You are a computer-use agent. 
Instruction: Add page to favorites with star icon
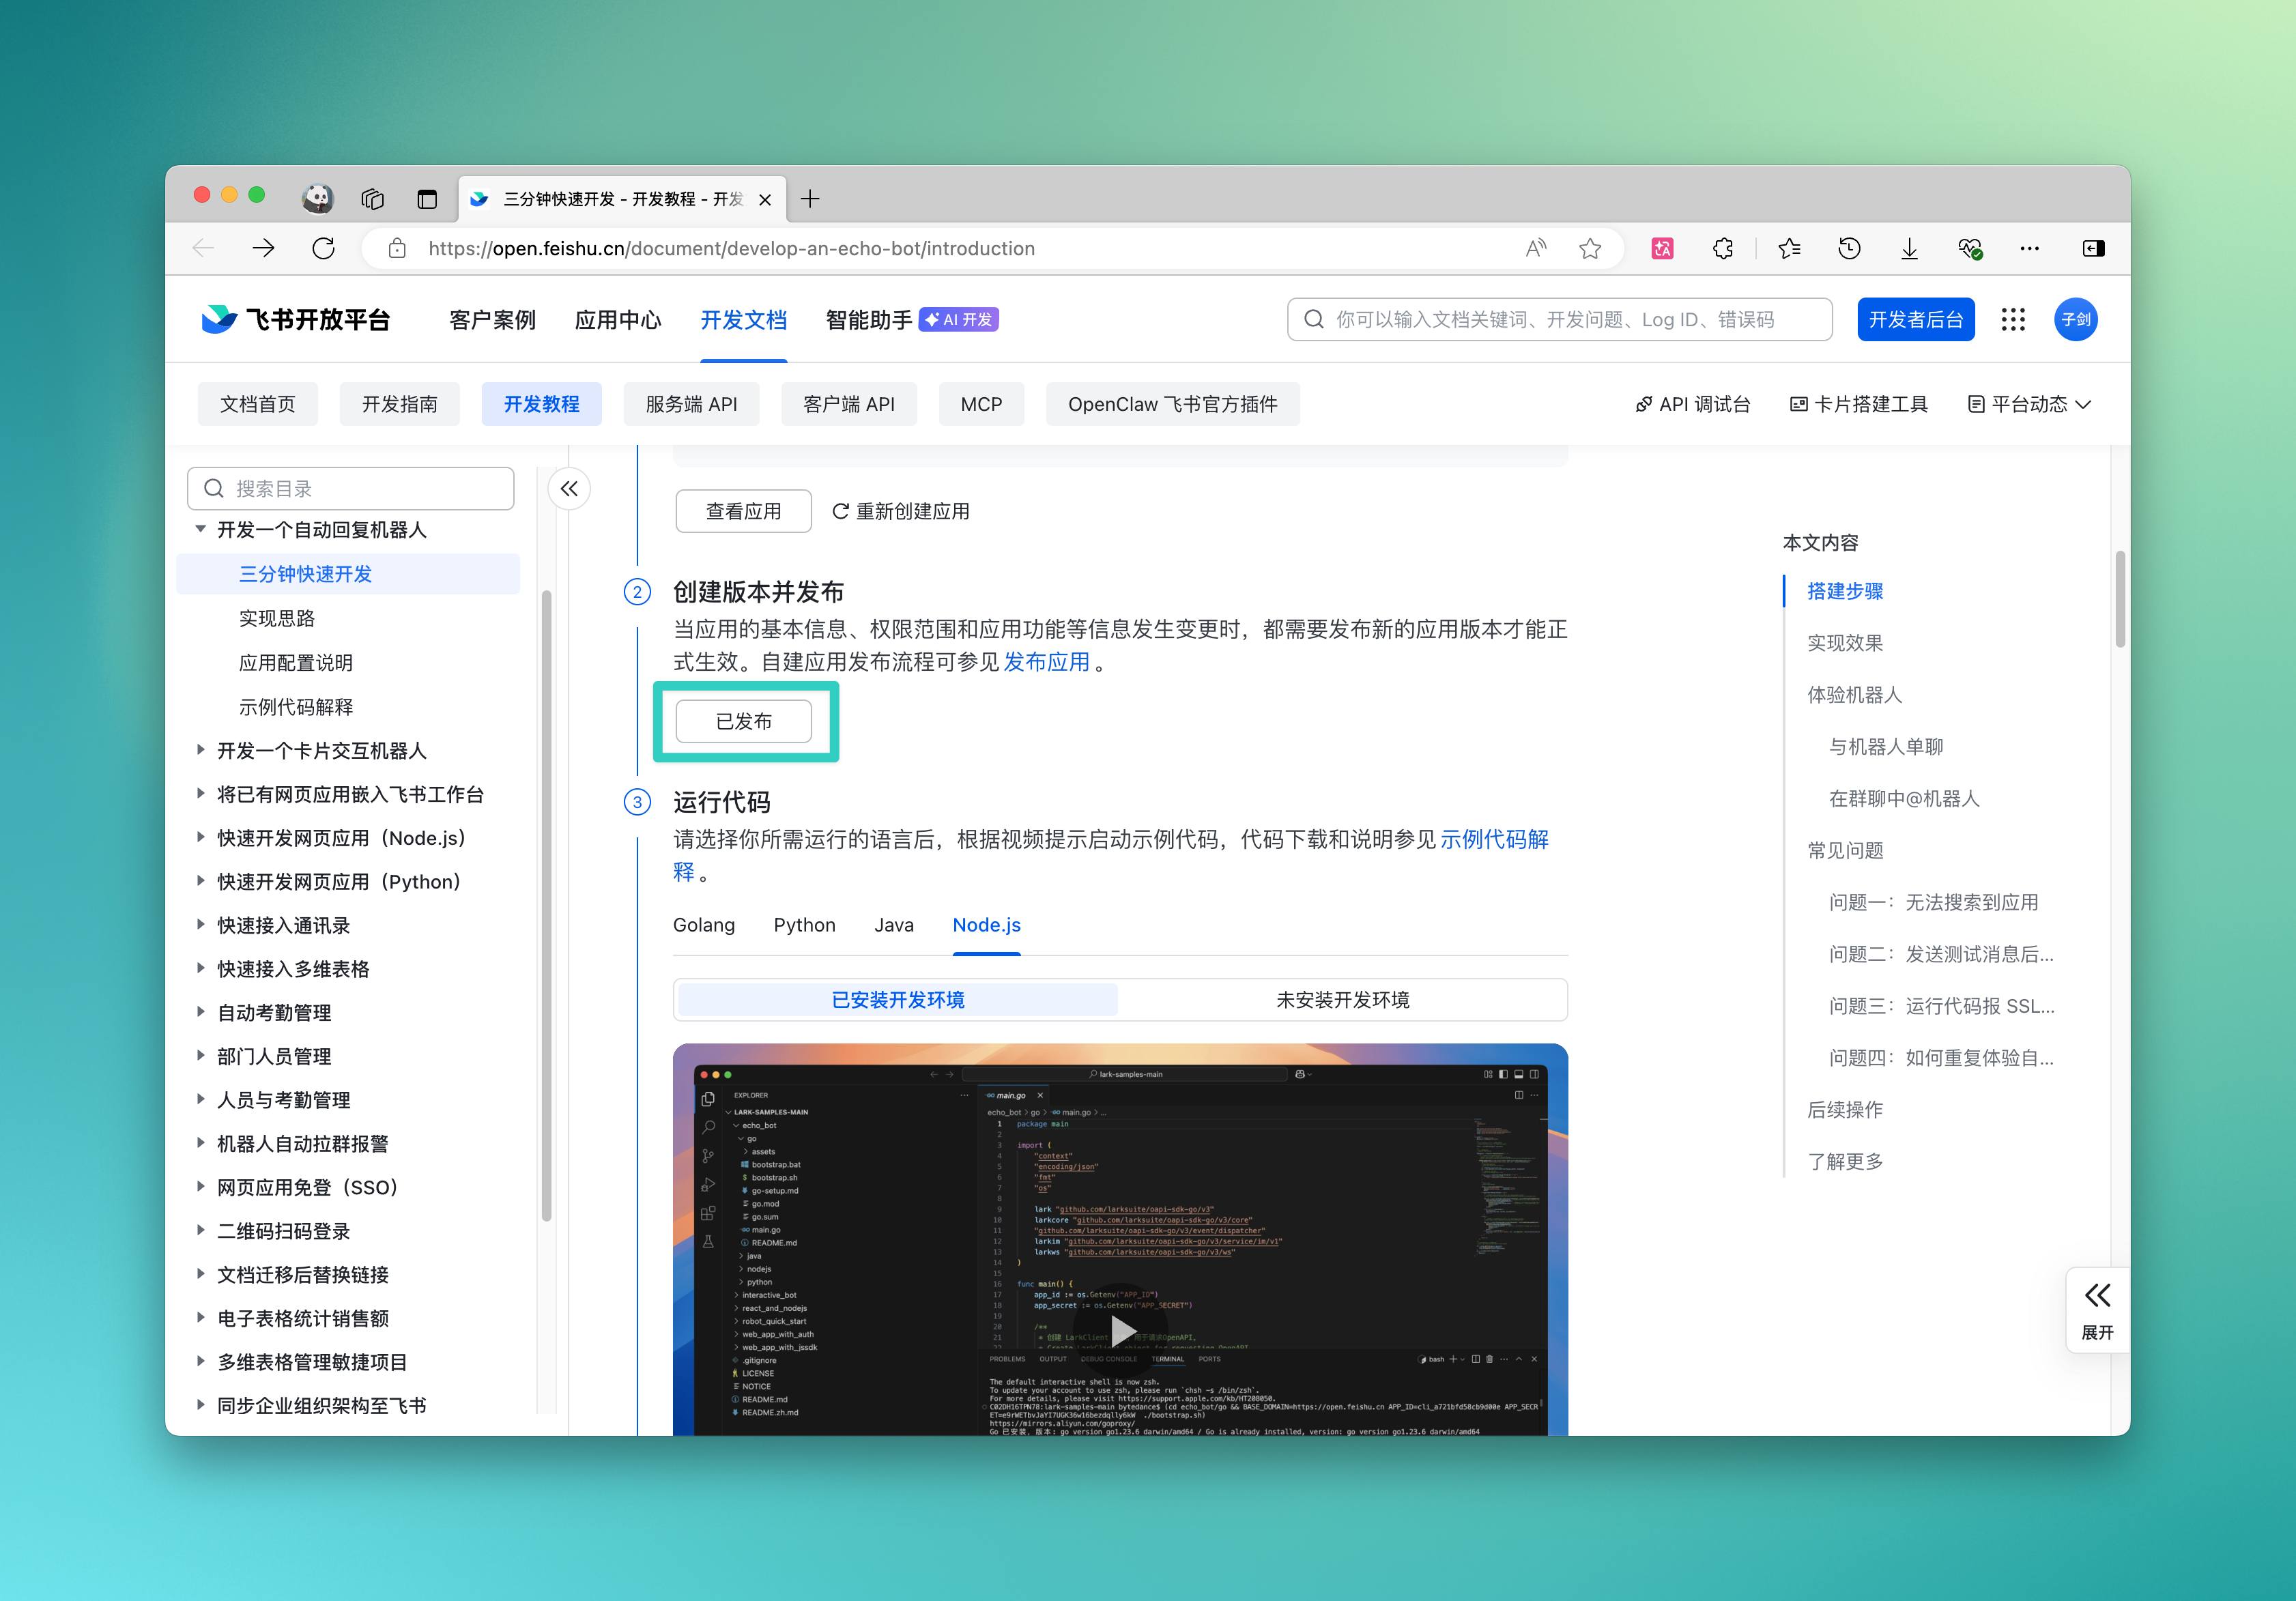(x=1590, y=248)
